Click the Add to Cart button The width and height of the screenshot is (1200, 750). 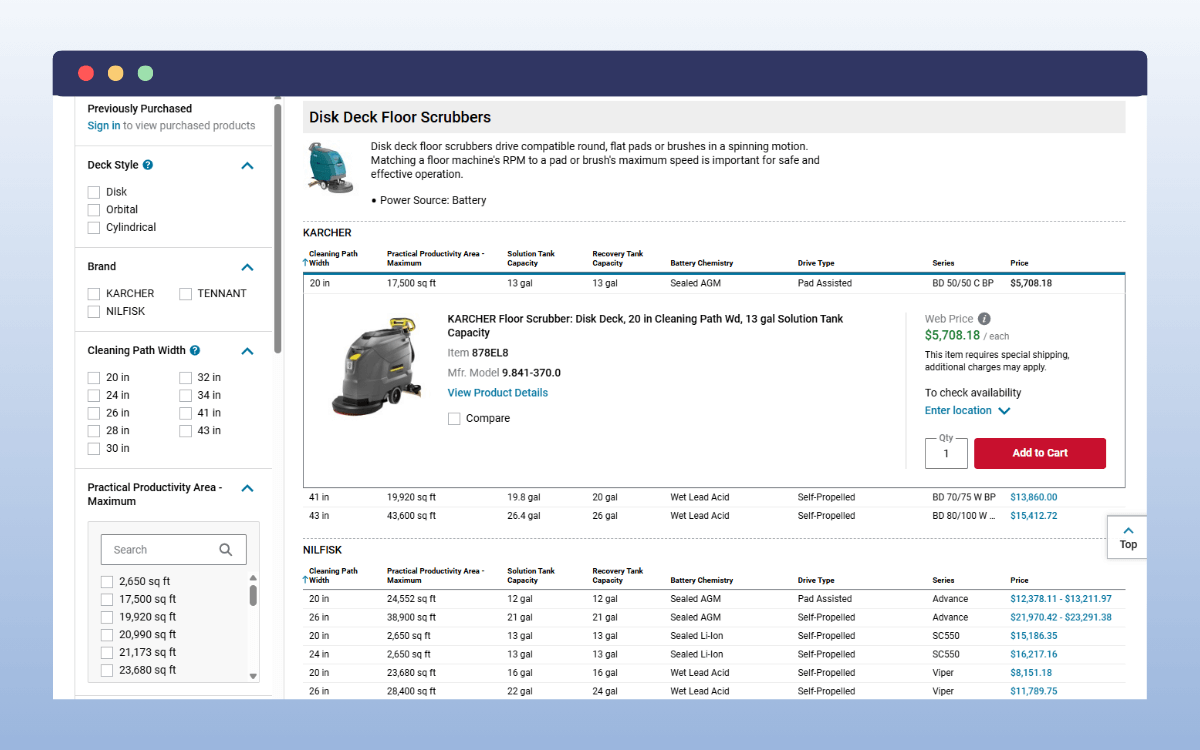[x=1039, y=453]
